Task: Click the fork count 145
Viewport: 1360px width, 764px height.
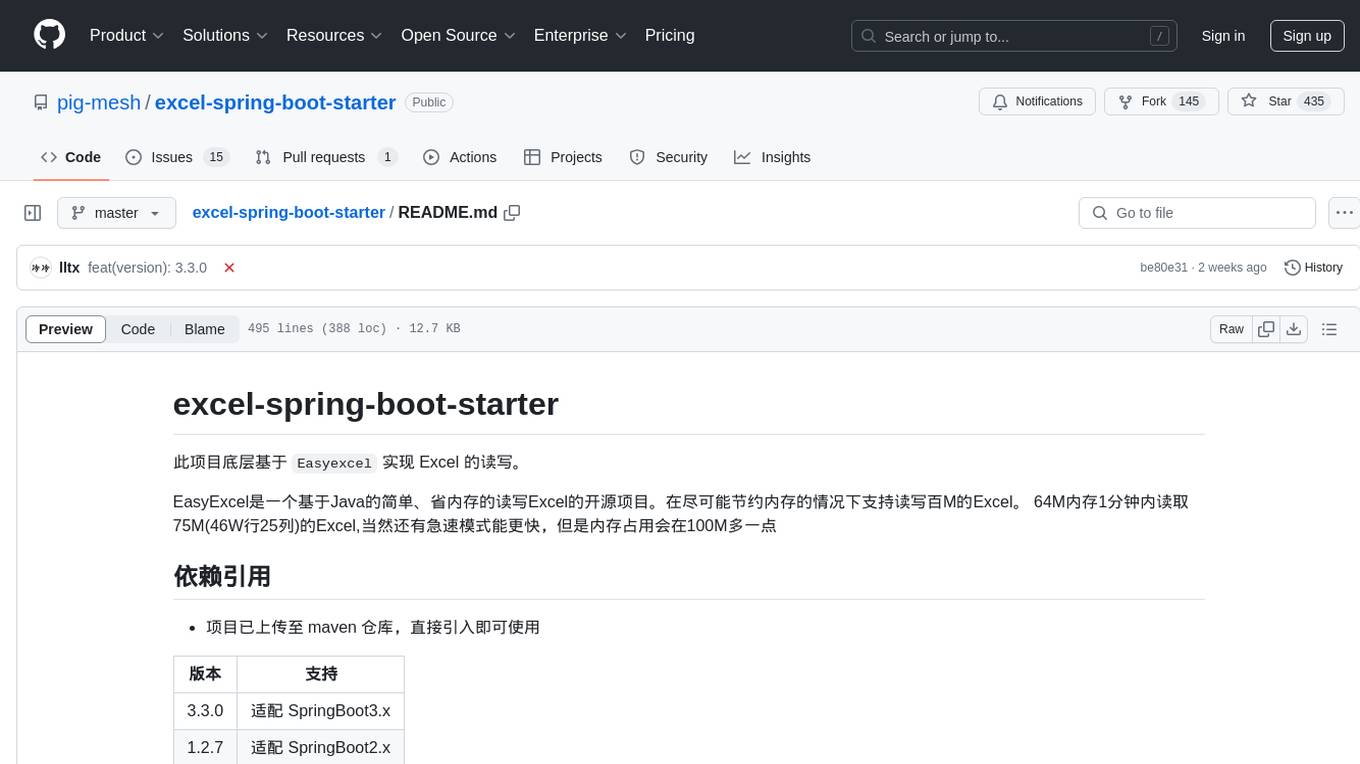Action: [x=1189, y=102]
